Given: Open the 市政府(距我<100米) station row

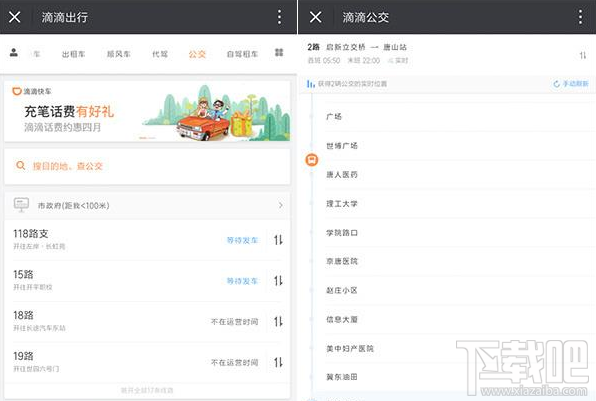Looking at the screenshot, I should [x=147, y=205].
